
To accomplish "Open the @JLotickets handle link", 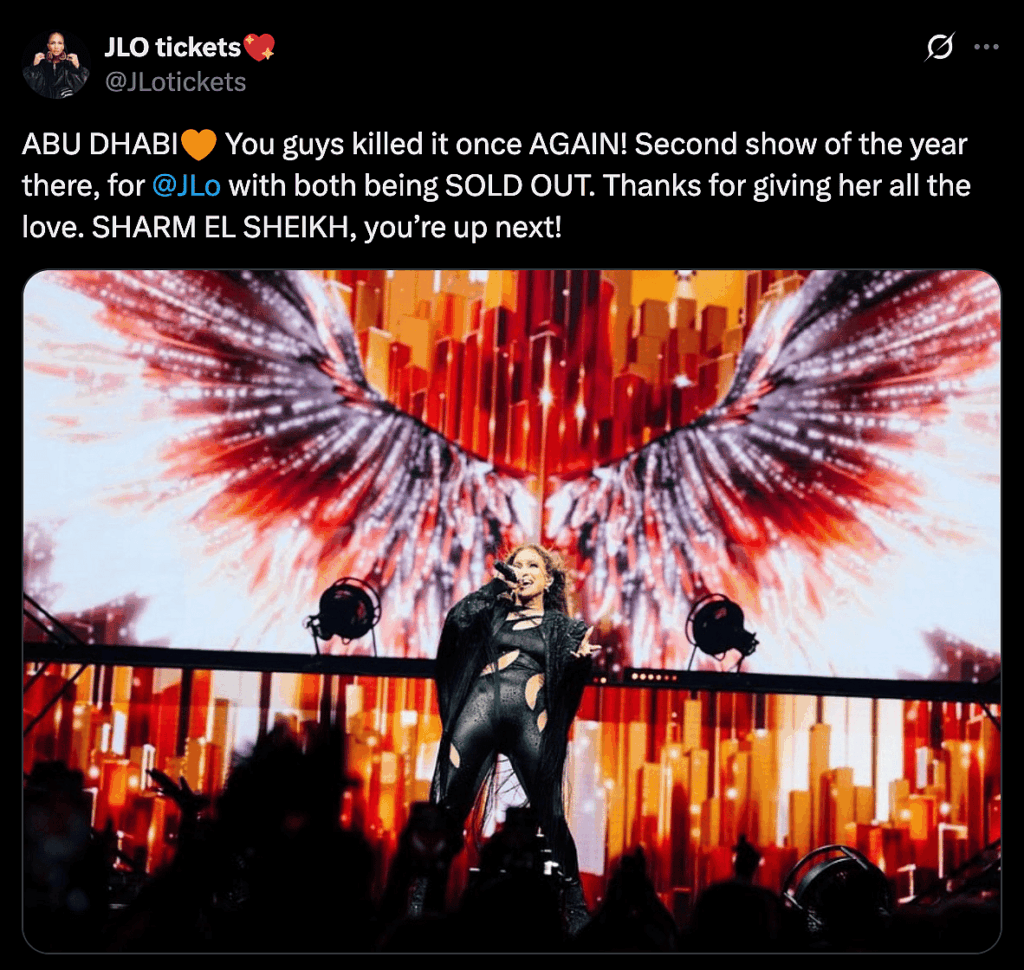I will coord(175,82).
